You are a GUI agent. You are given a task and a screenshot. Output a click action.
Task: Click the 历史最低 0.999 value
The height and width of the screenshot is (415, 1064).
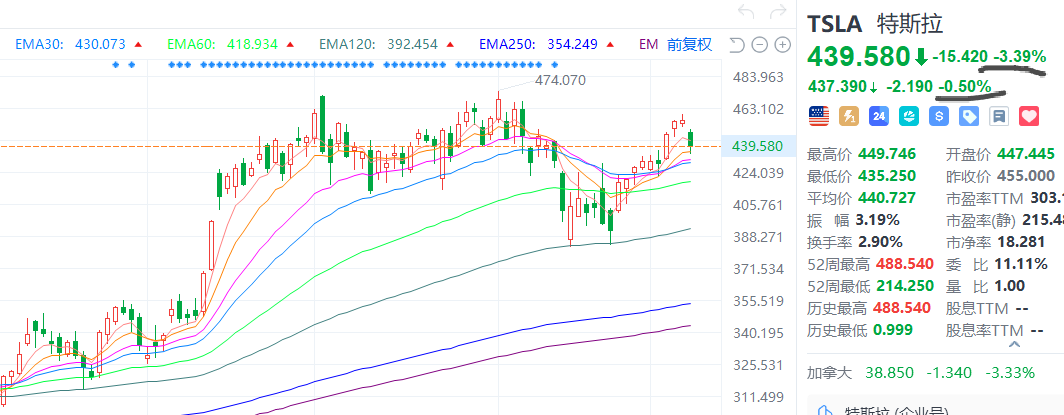coord(894,330)
